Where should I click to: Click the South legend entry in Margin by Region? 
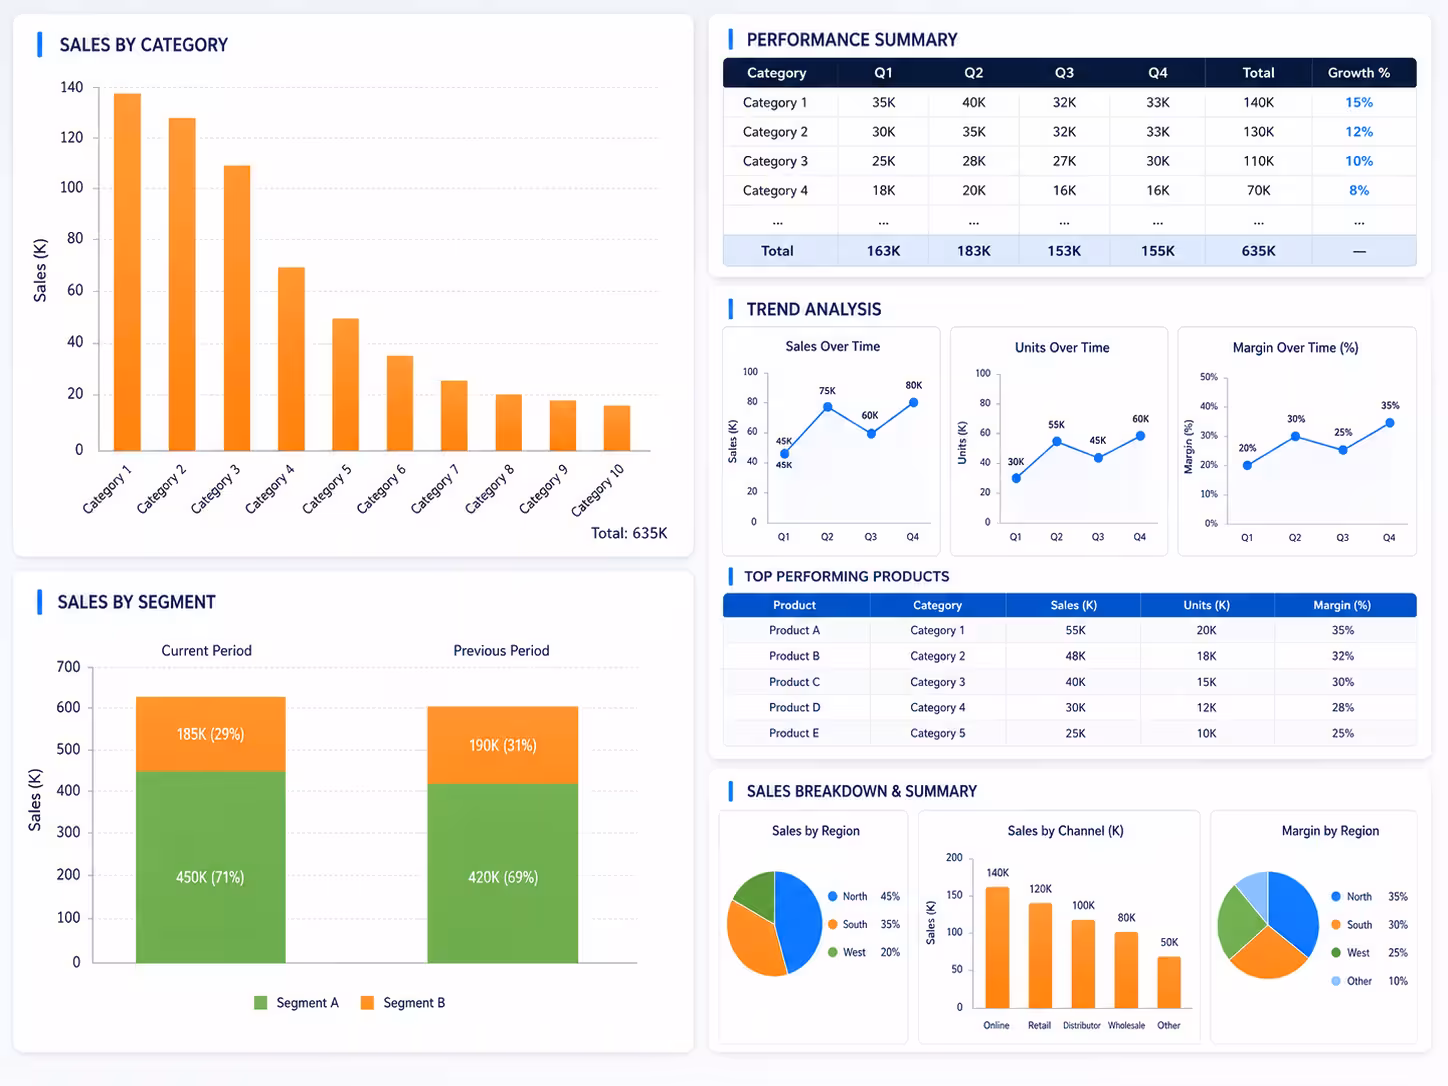point(1369,925)
